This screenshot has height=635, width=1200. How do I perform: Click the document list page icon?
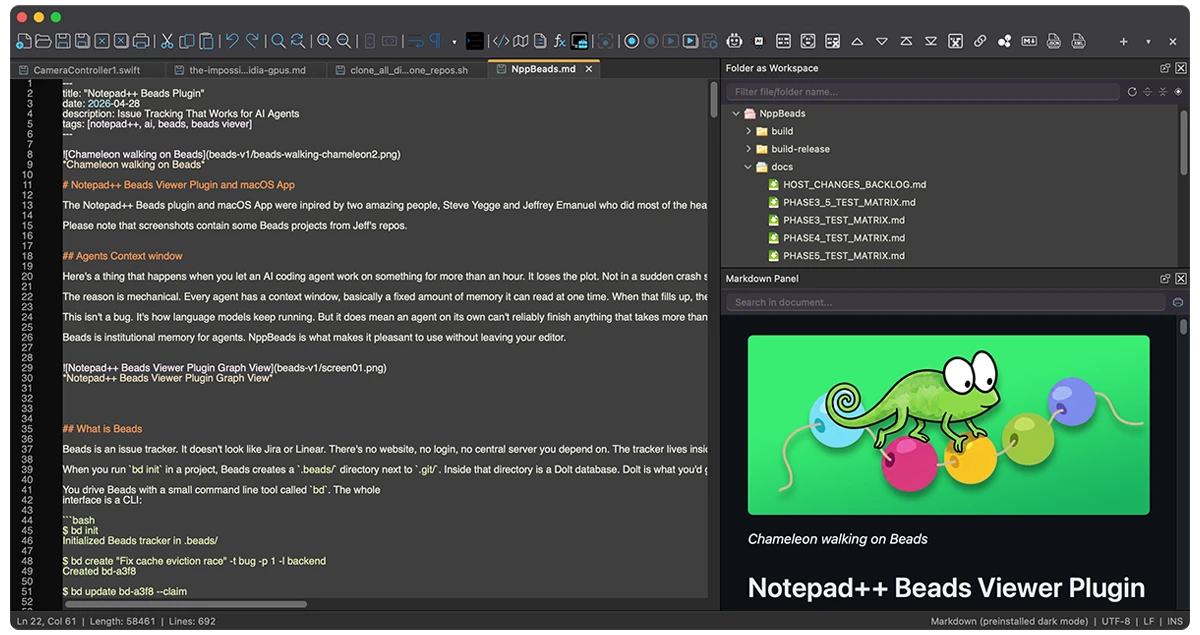540,41
